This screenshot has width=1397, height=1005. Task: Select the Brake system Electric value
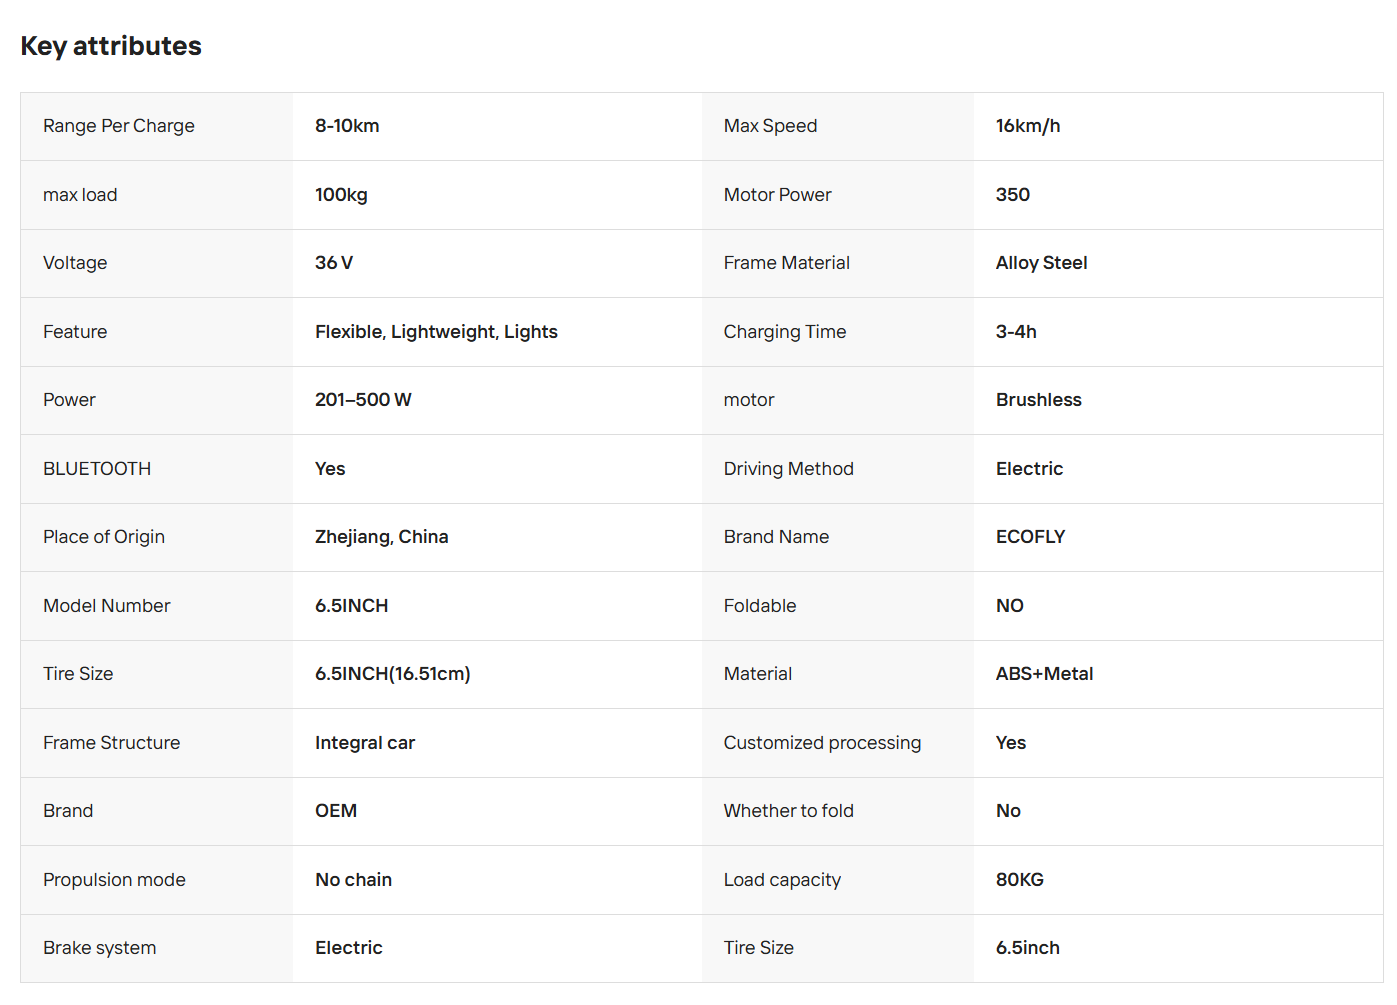(348, 948)
